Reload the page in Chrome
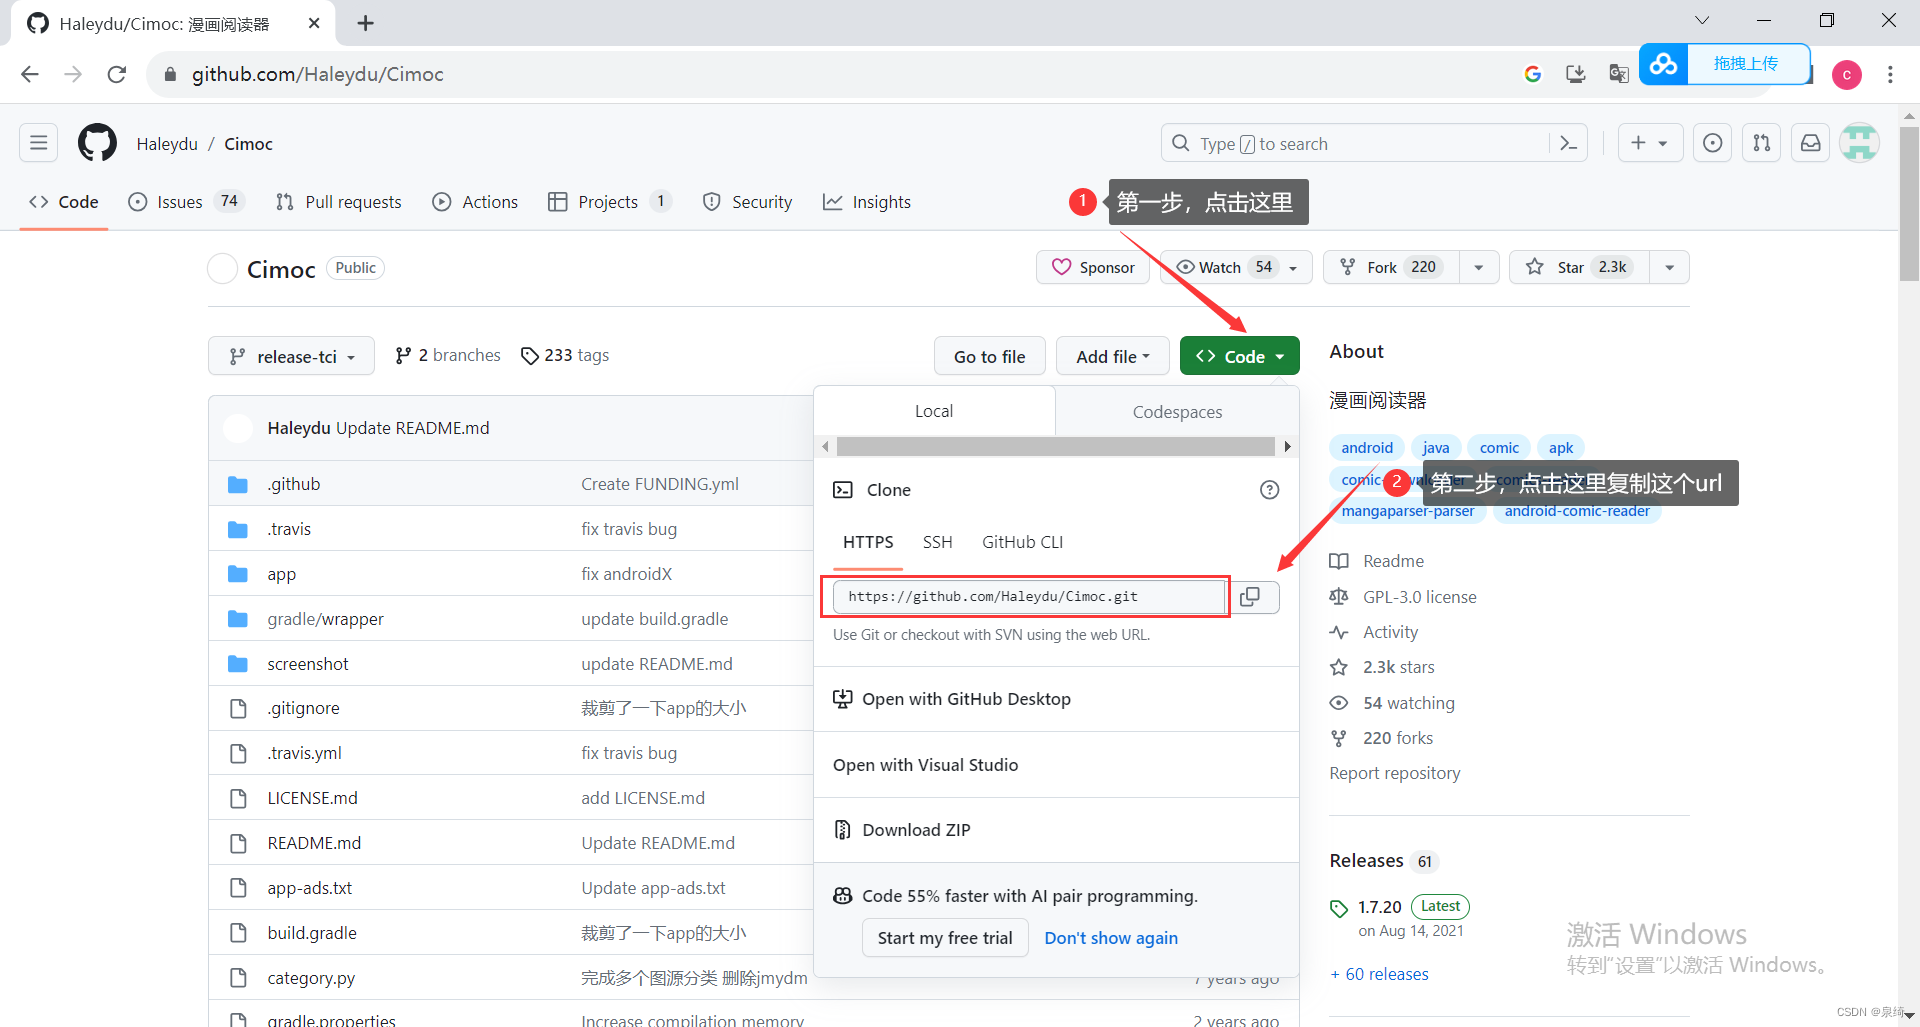 (x=117, y=74)
